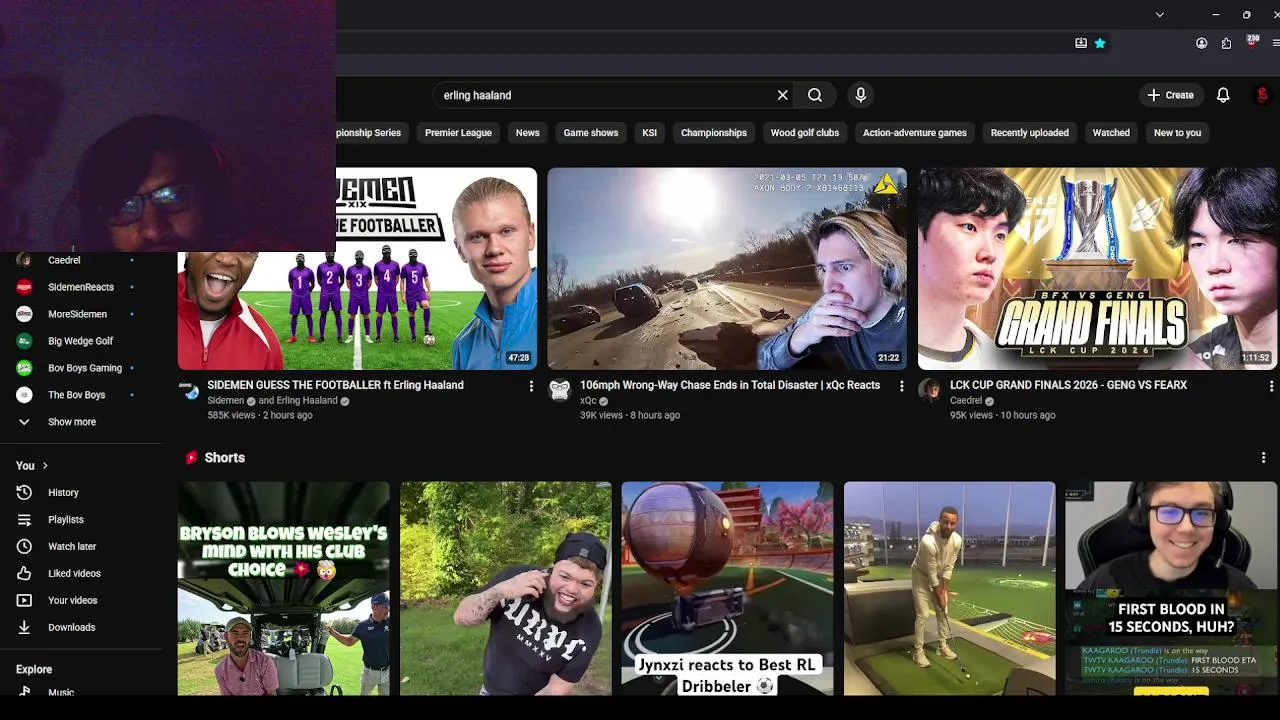This screenshot has height=720, width=1280.
Task: Open Caedrel subscription in sidebar
Action: pyautogui.click(x=80, y=260)
